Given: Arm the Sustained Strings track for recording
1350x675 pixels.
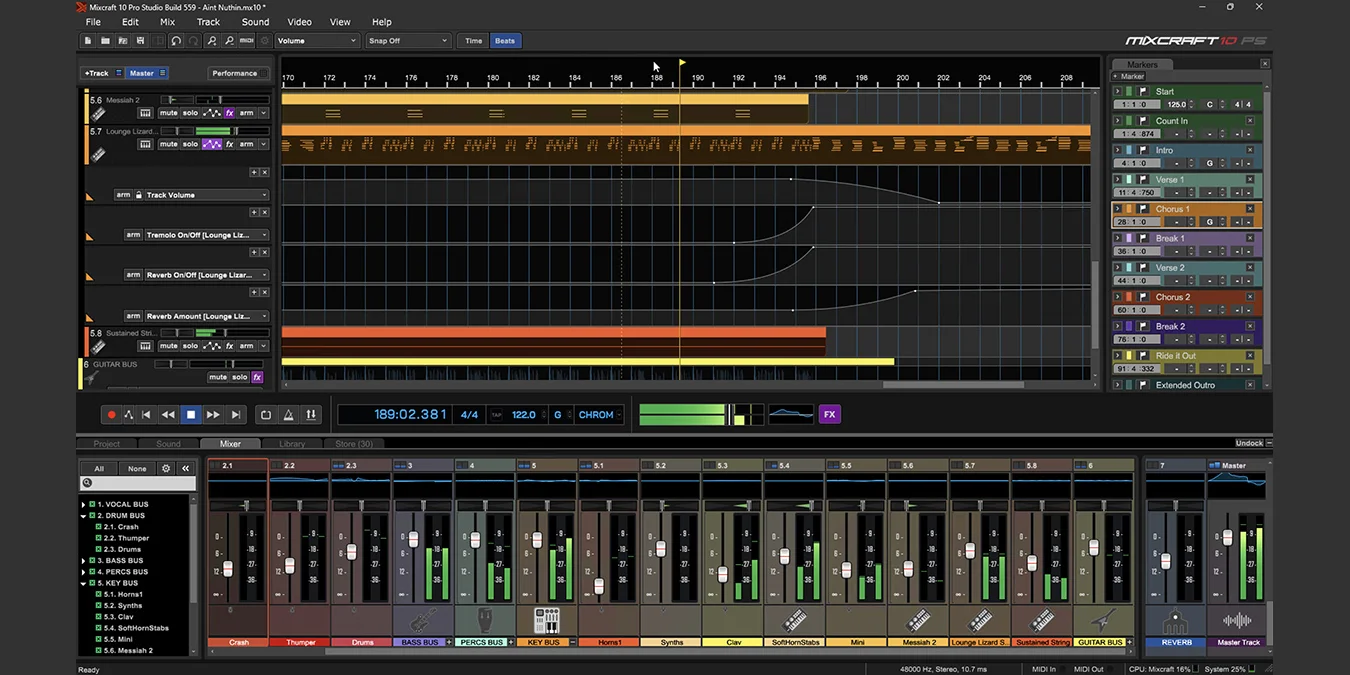Looking at the screenshot, I should [247, 345].
